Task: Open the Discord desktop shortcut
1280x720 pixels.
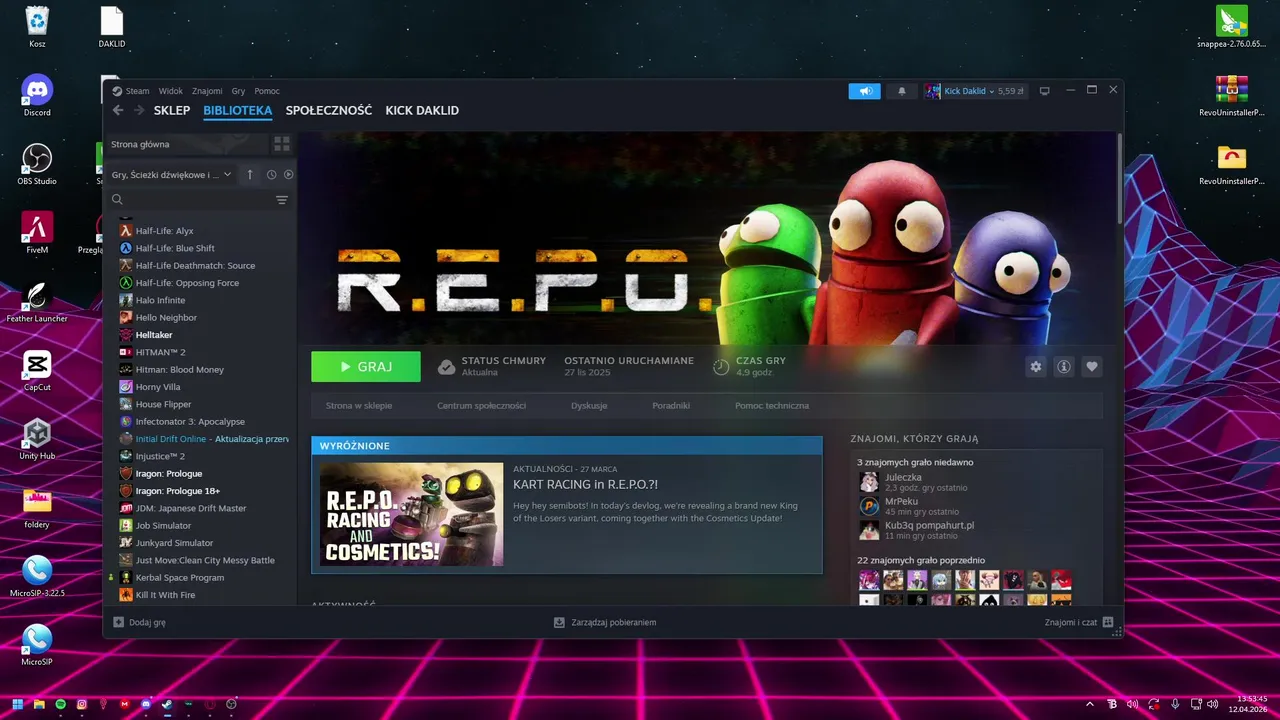Action: [x=37, y=96]
